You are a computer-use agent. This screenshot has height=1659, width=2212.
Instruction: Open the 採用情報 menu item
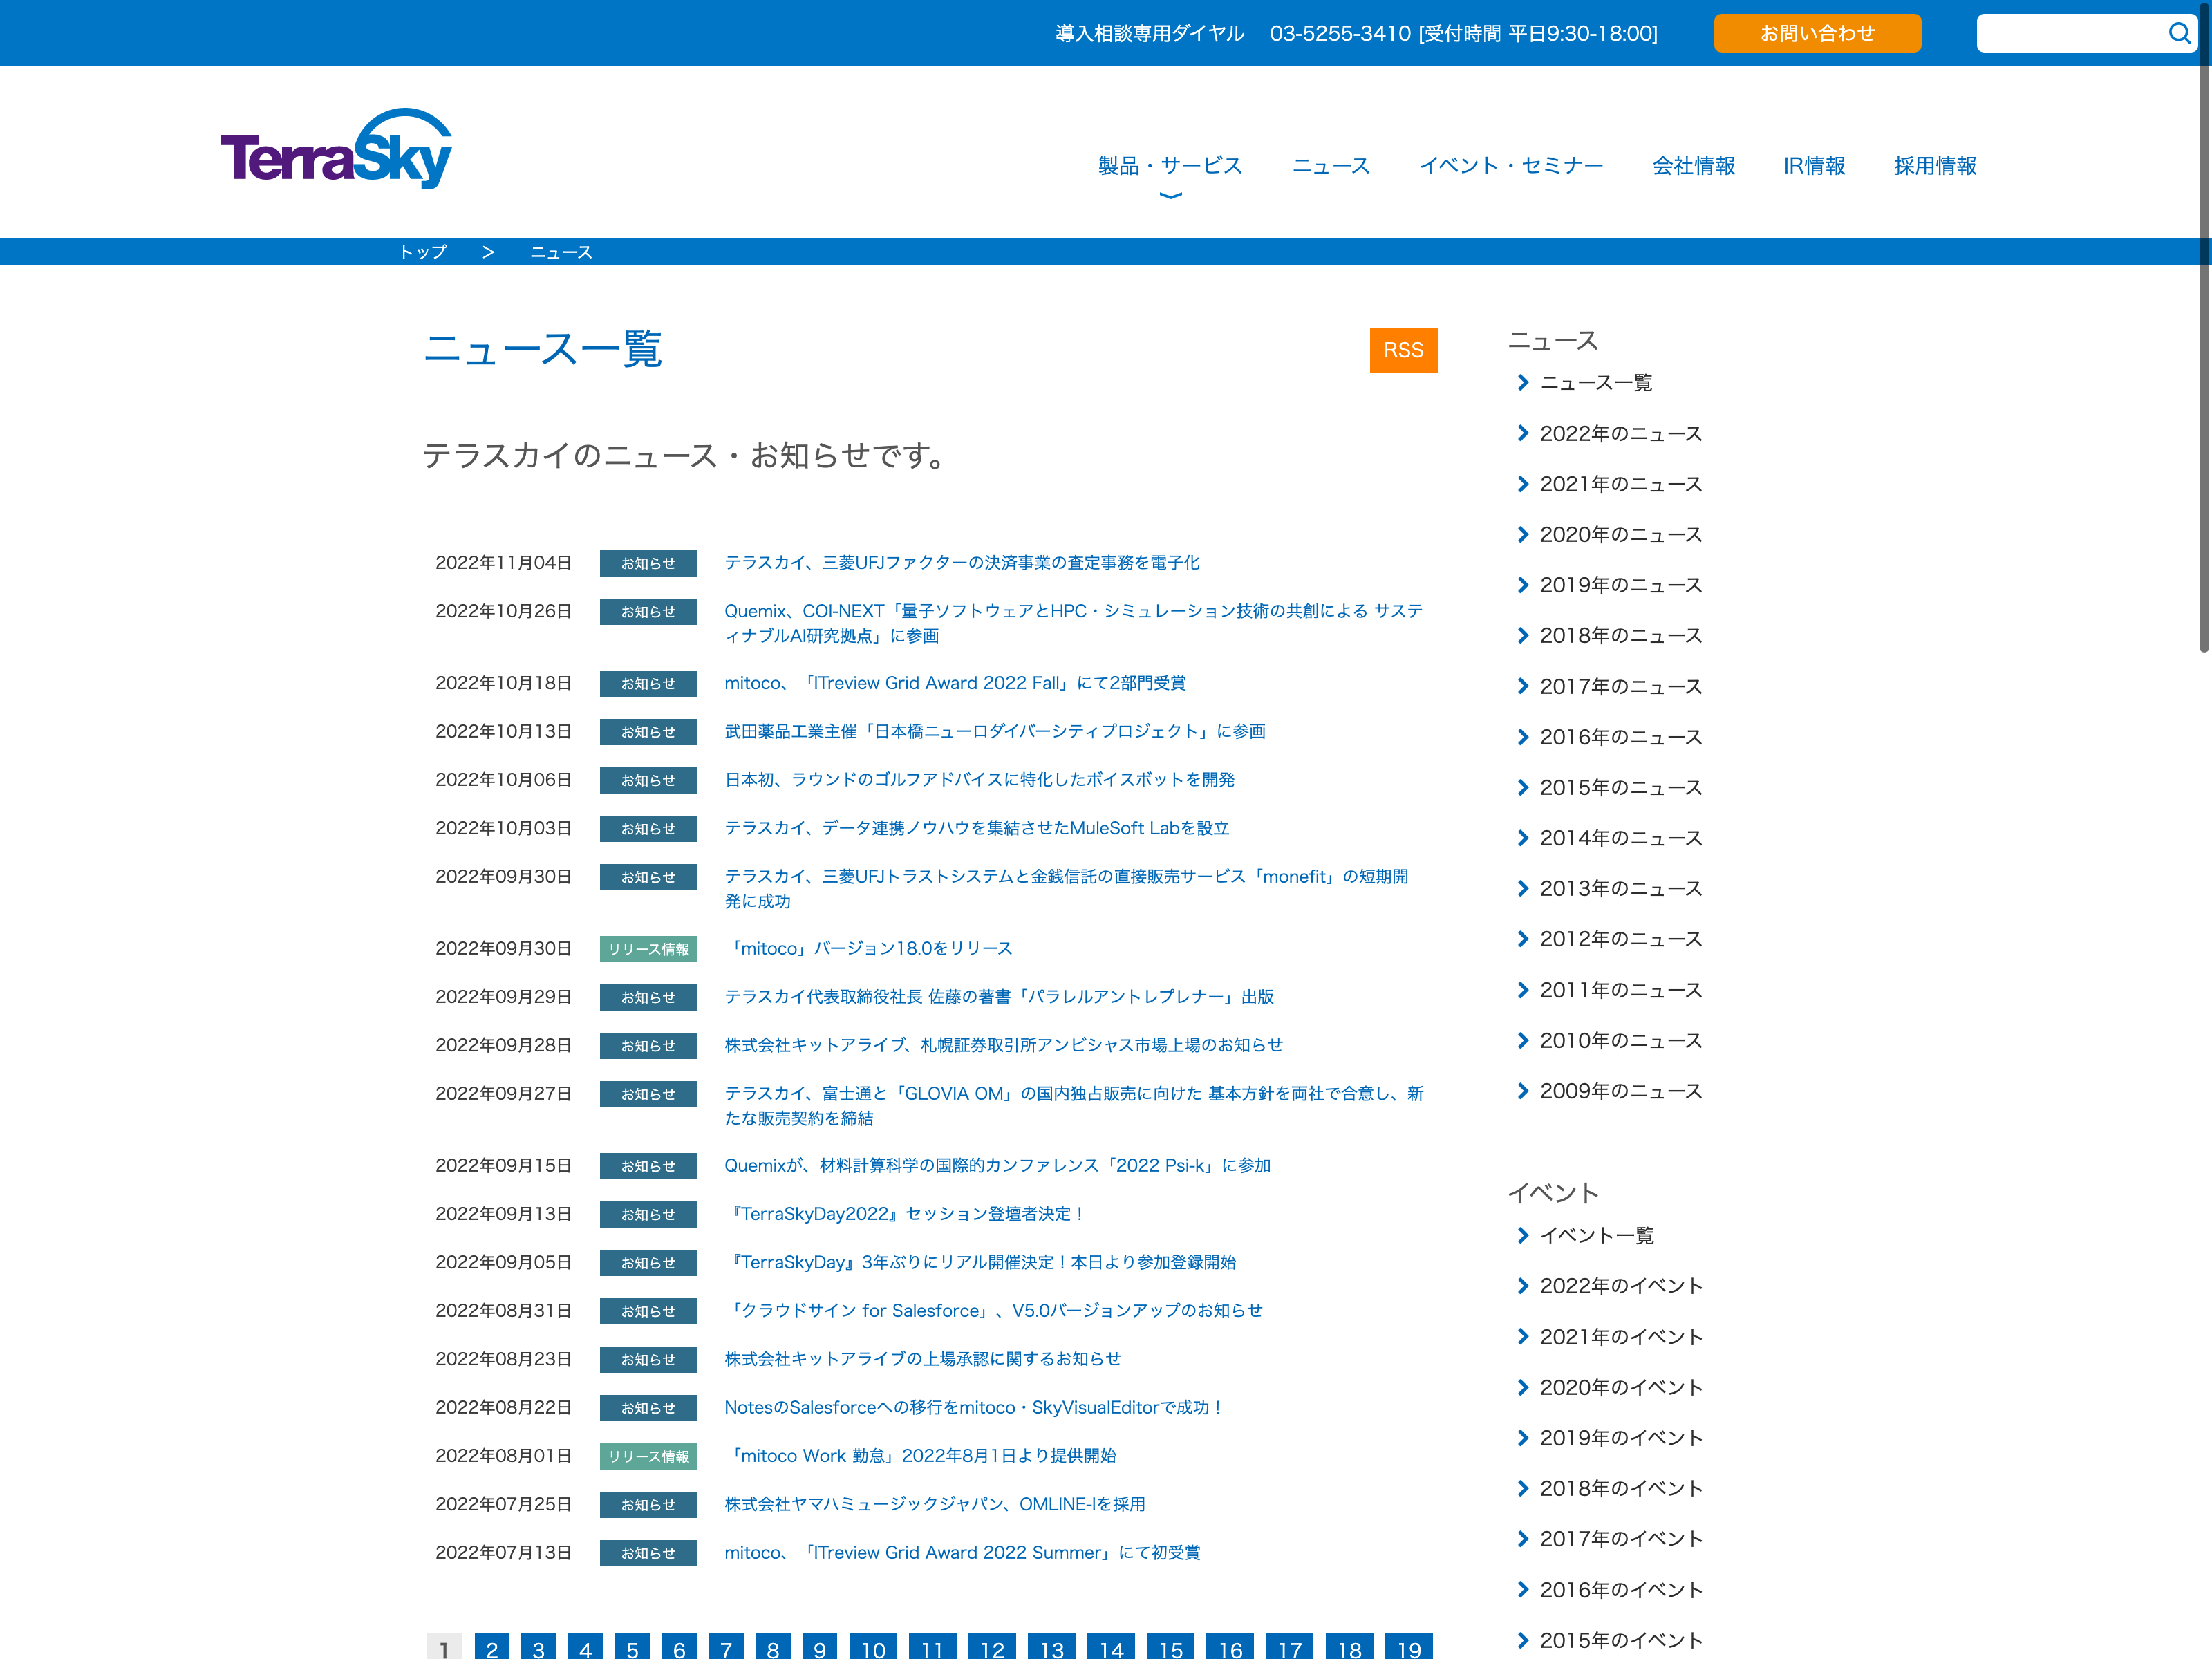click(1934, 166)
